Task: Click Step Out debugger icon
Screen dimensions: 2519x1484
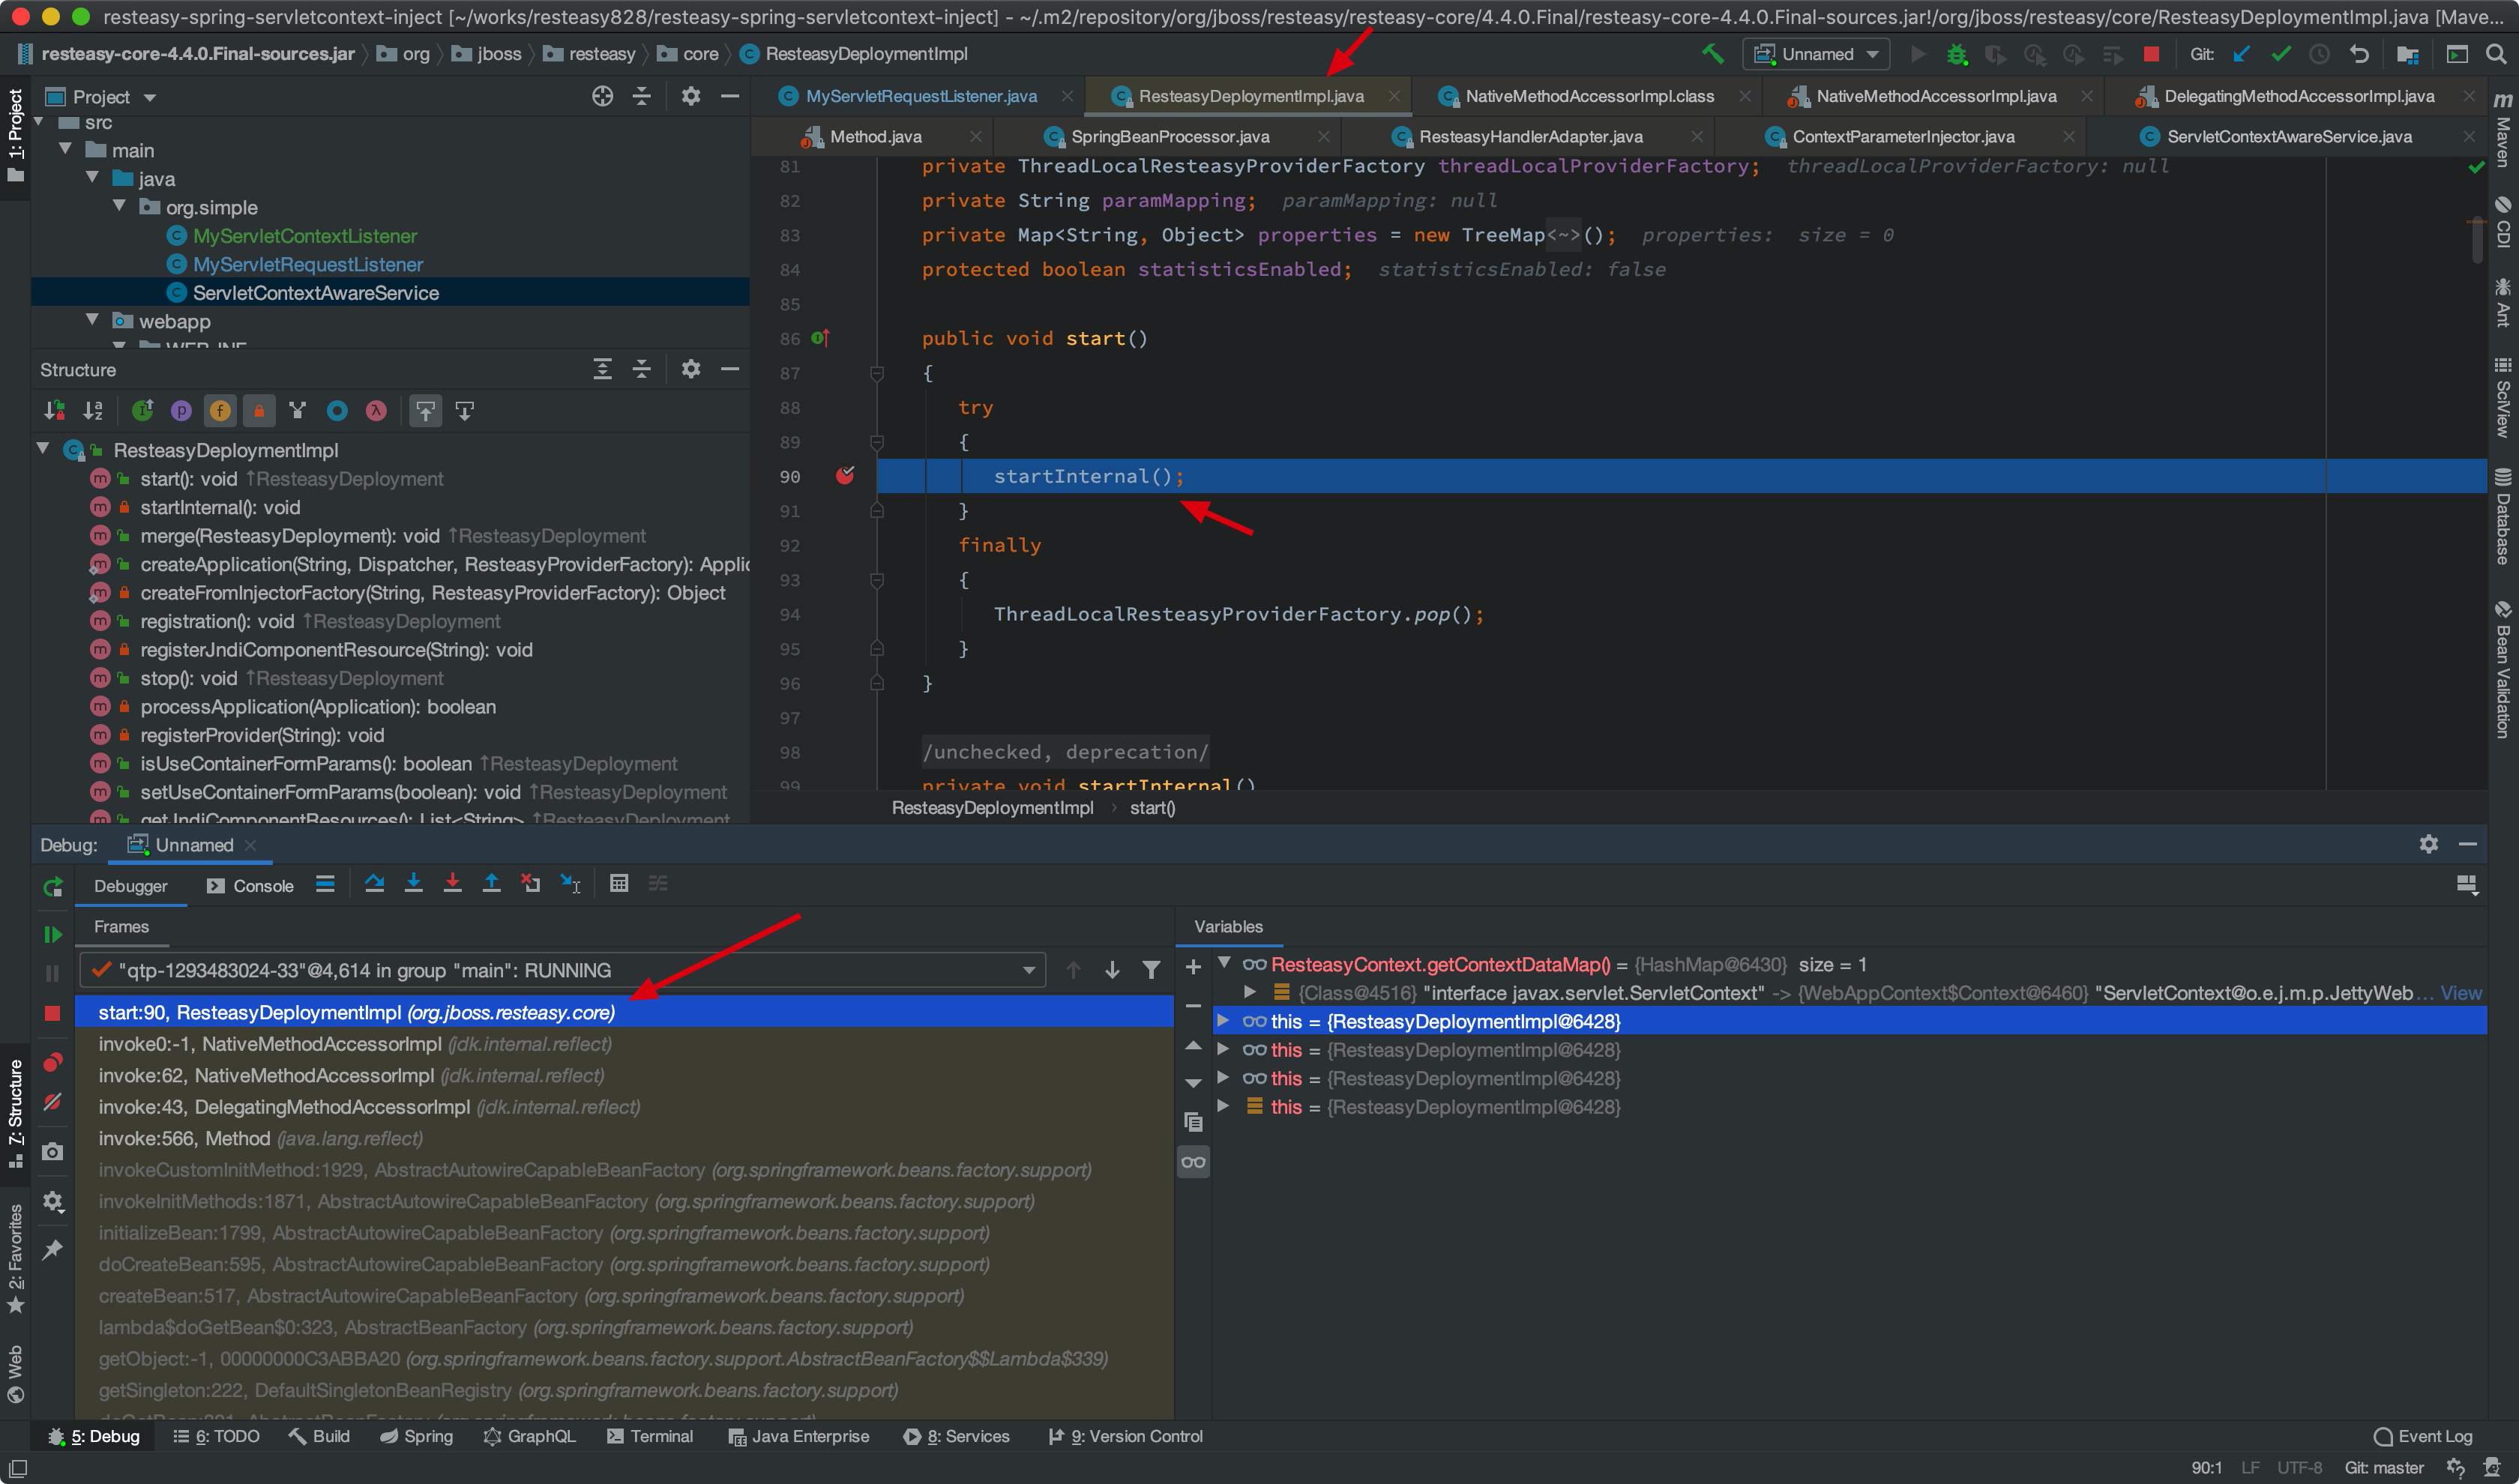Action: (491, 884)
